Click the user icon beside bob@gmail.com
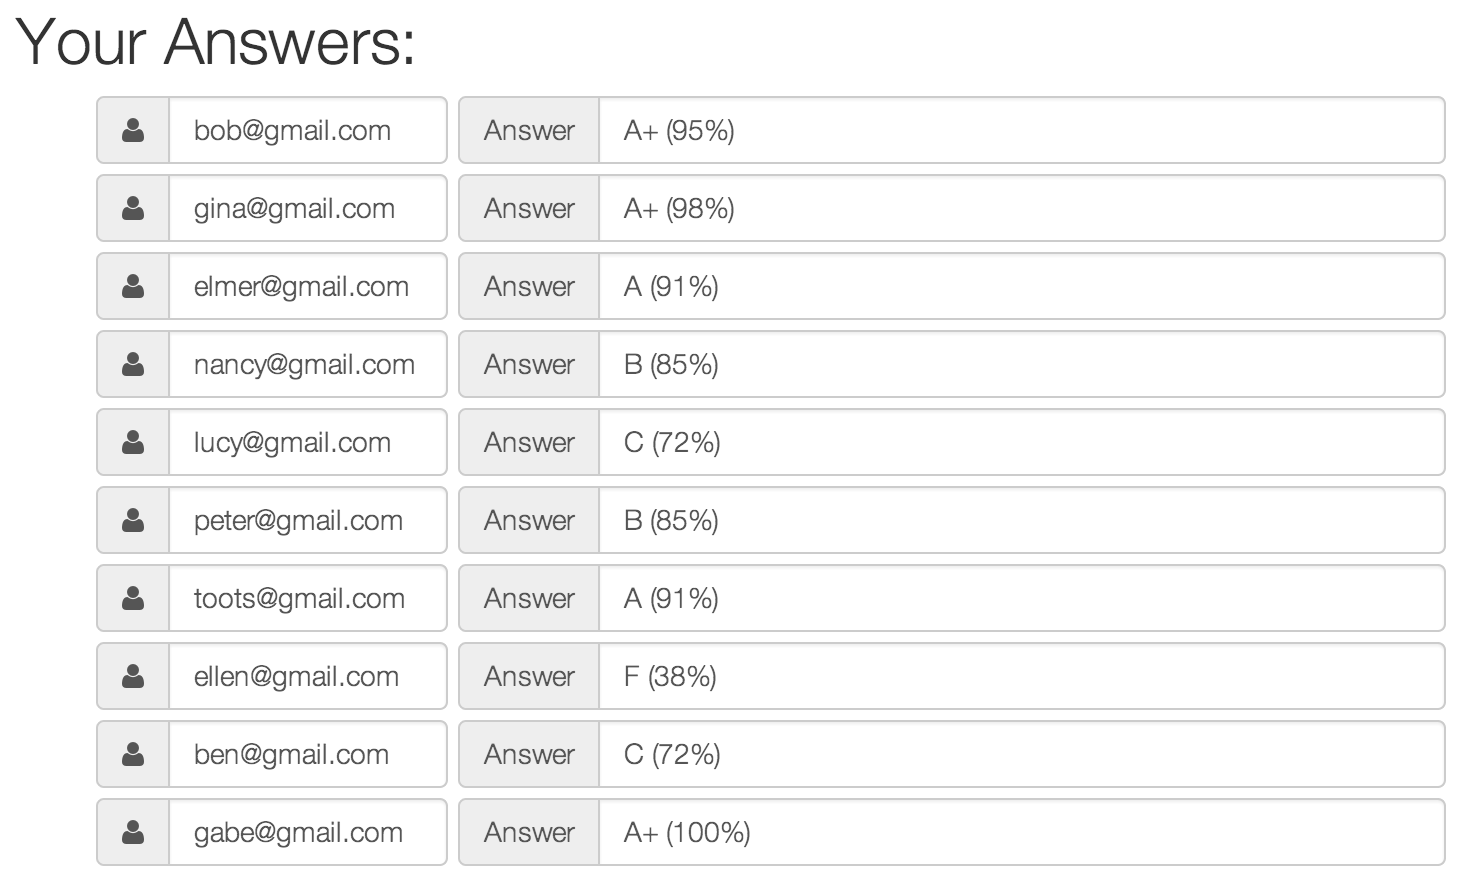 click(x=133, y=130)
